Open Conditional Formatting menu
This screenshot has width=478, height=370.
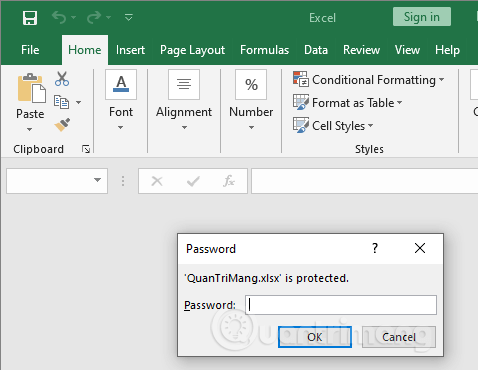[369, 80]
